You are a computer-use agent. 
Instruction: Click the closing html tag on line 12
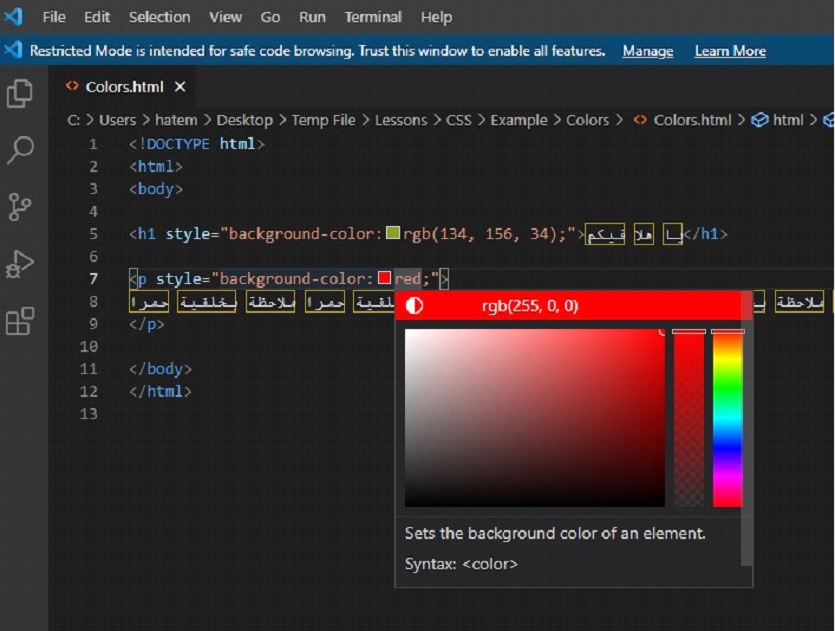(160, 391)
